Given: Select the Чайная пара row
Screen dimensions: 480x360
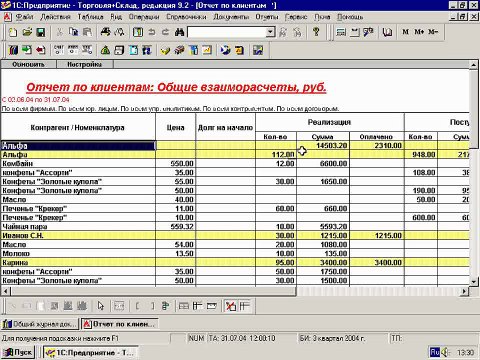Looking at the screenshot, I should coord(235,226).
